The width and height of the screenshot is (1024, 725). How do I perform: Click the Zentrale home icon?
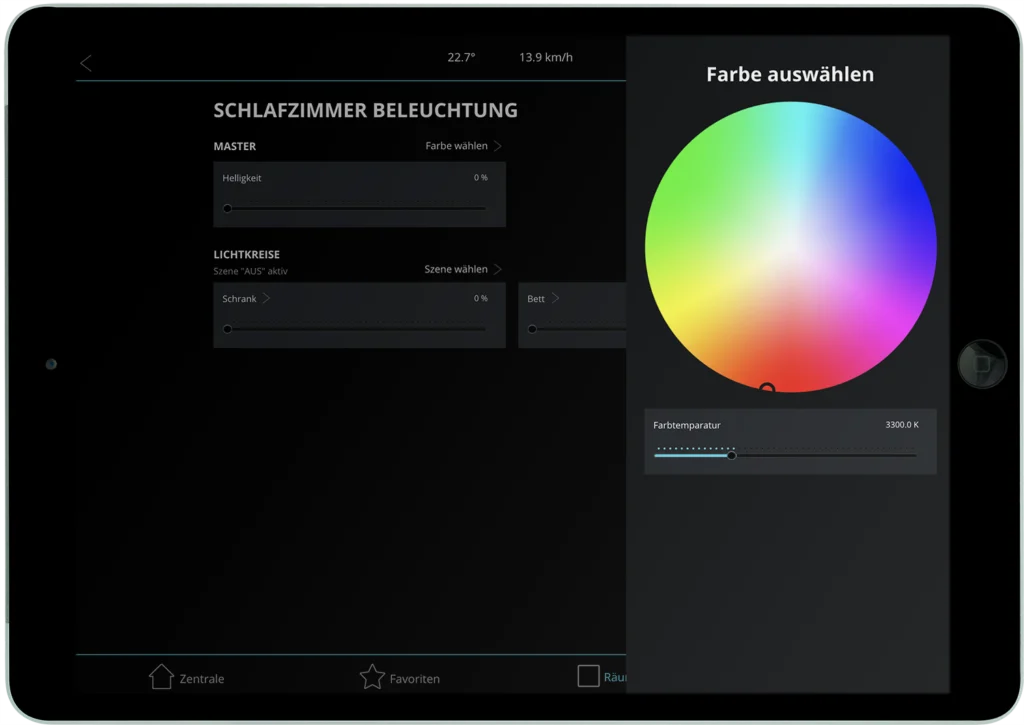pyautogui.click(x=161, y=677)
